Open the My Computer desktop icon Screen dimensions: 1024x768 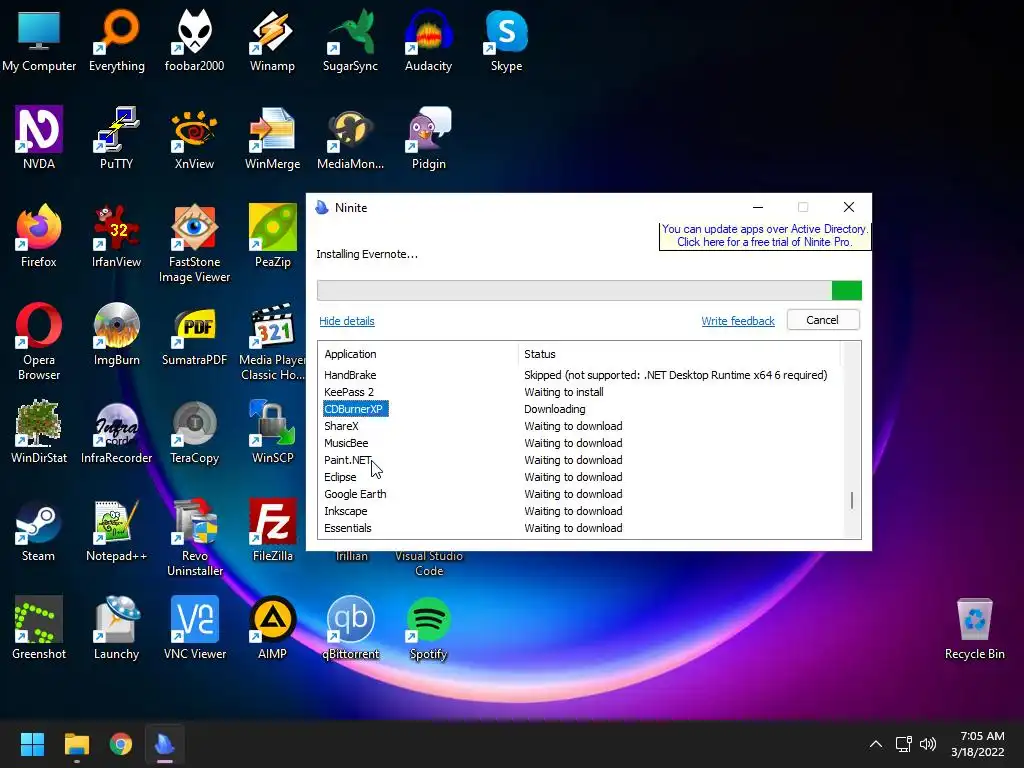point(39,41)
